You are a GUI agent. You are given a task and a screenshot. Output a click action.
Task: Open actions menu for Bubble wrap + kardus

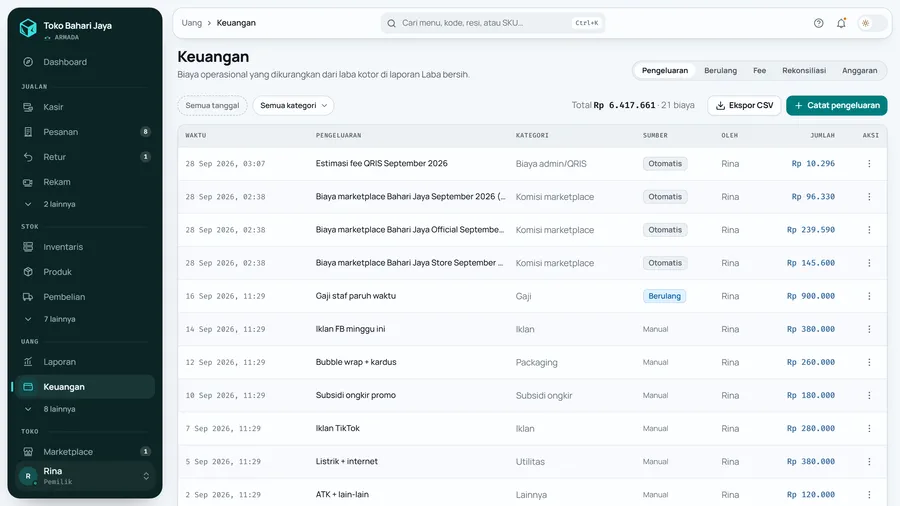(x=869, y=362)
